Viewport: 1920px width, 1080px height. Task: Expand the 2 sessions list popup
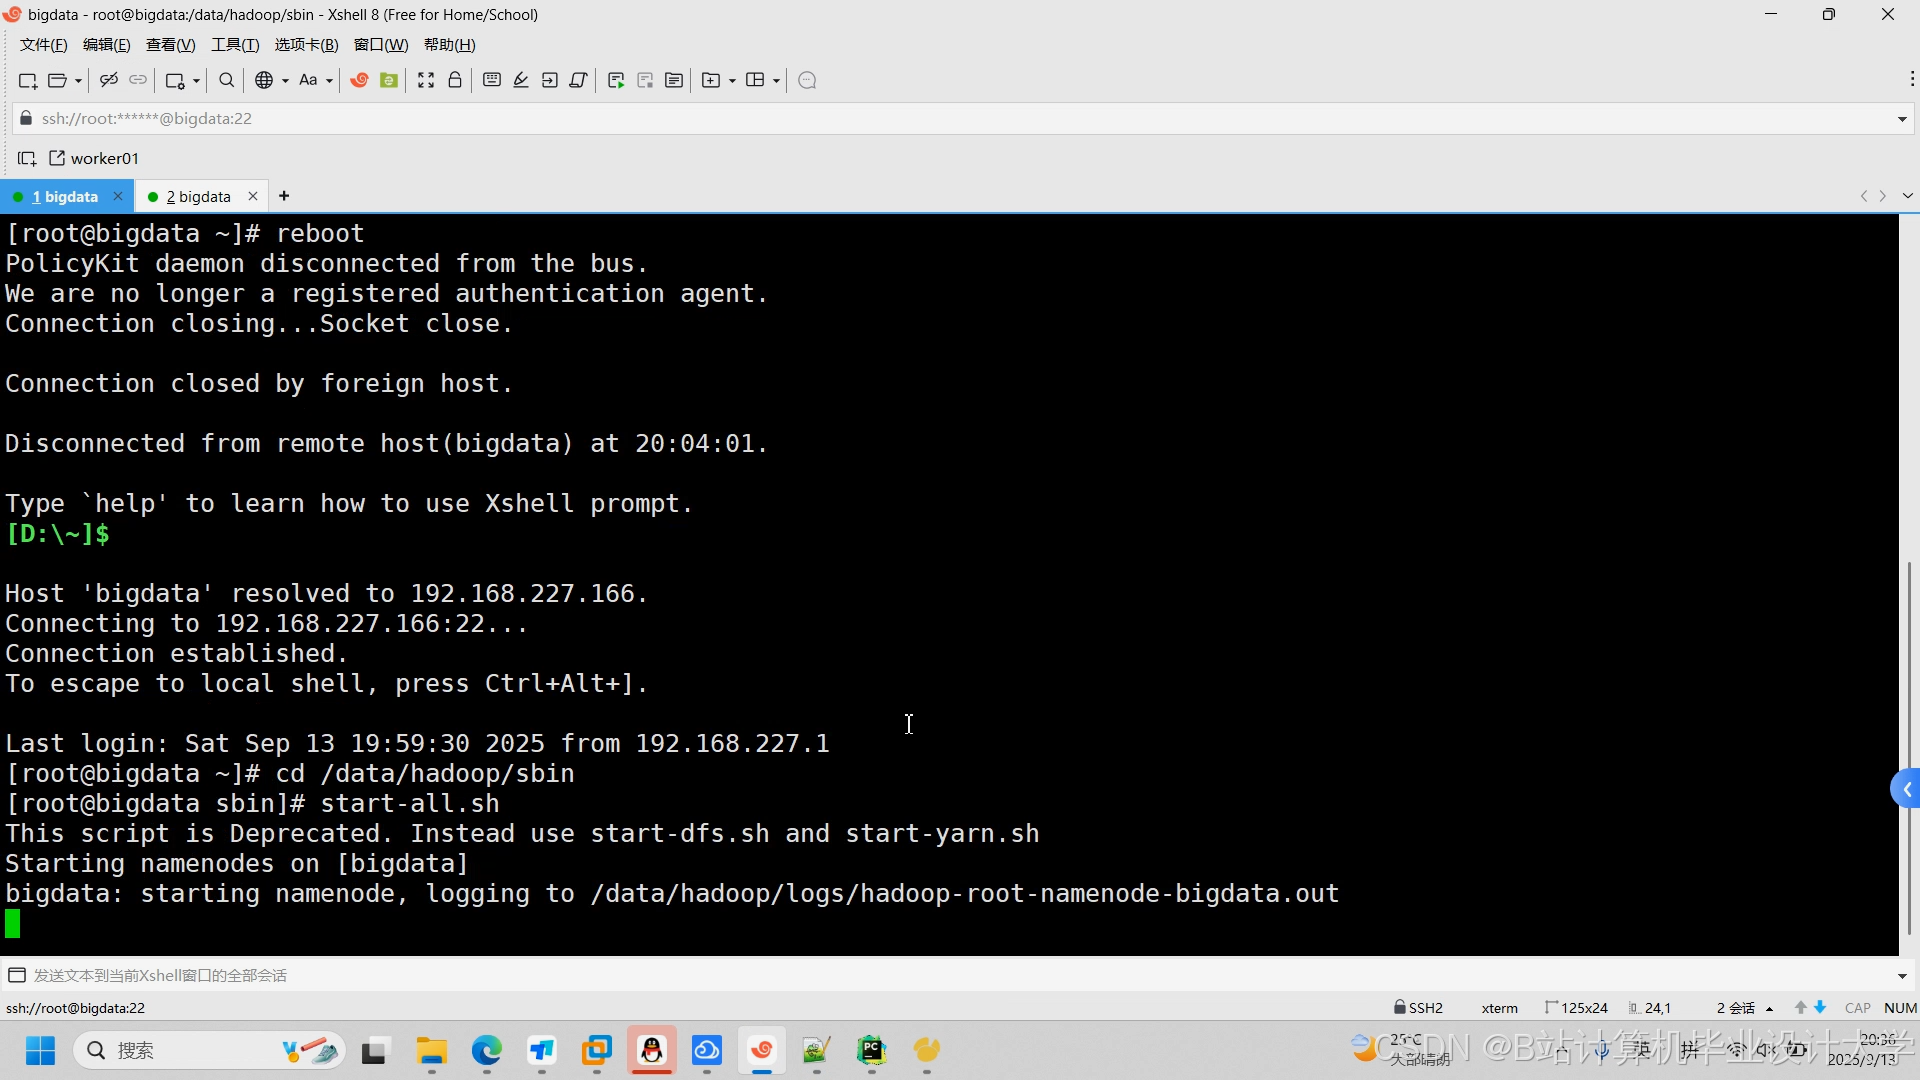point(1743,1007)
